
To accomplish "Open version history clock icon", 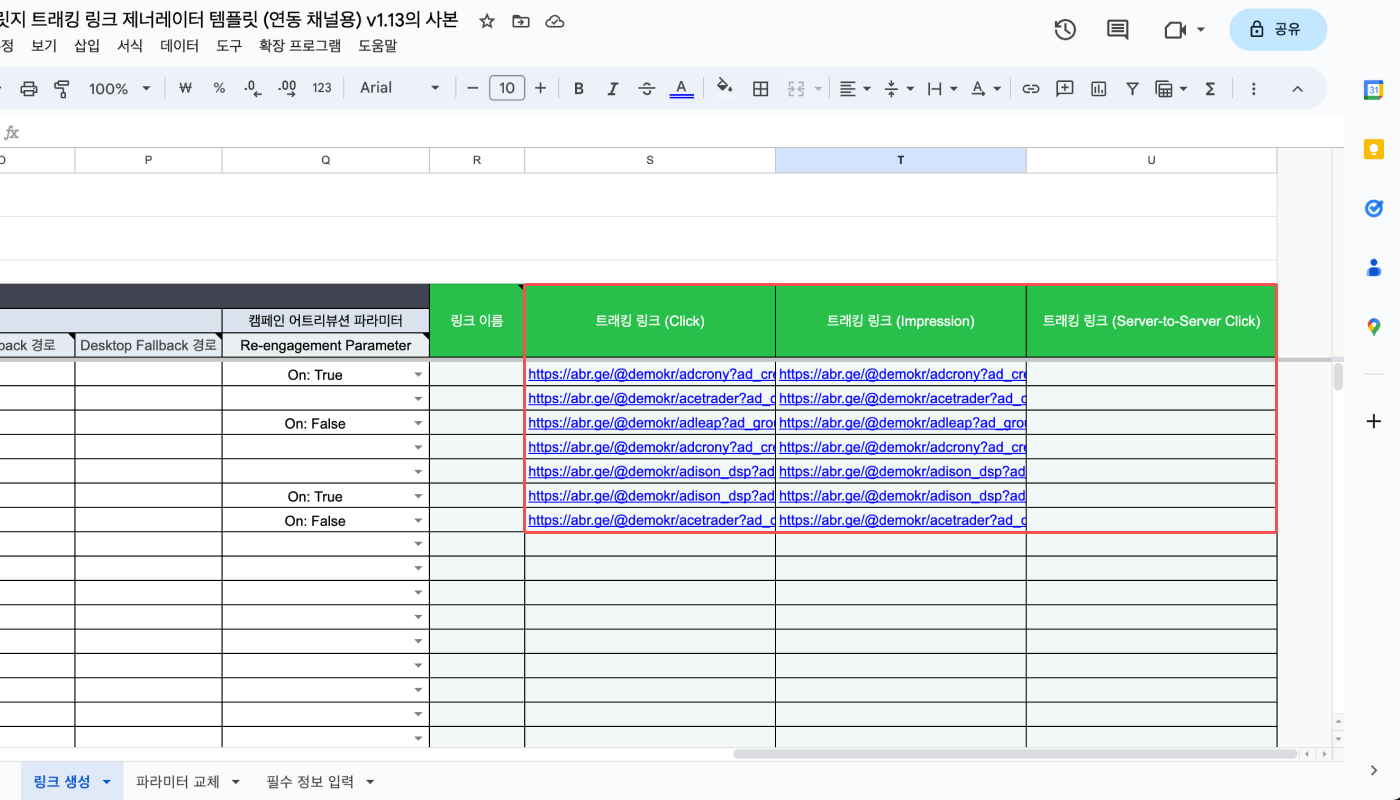I will [1065, 30].
